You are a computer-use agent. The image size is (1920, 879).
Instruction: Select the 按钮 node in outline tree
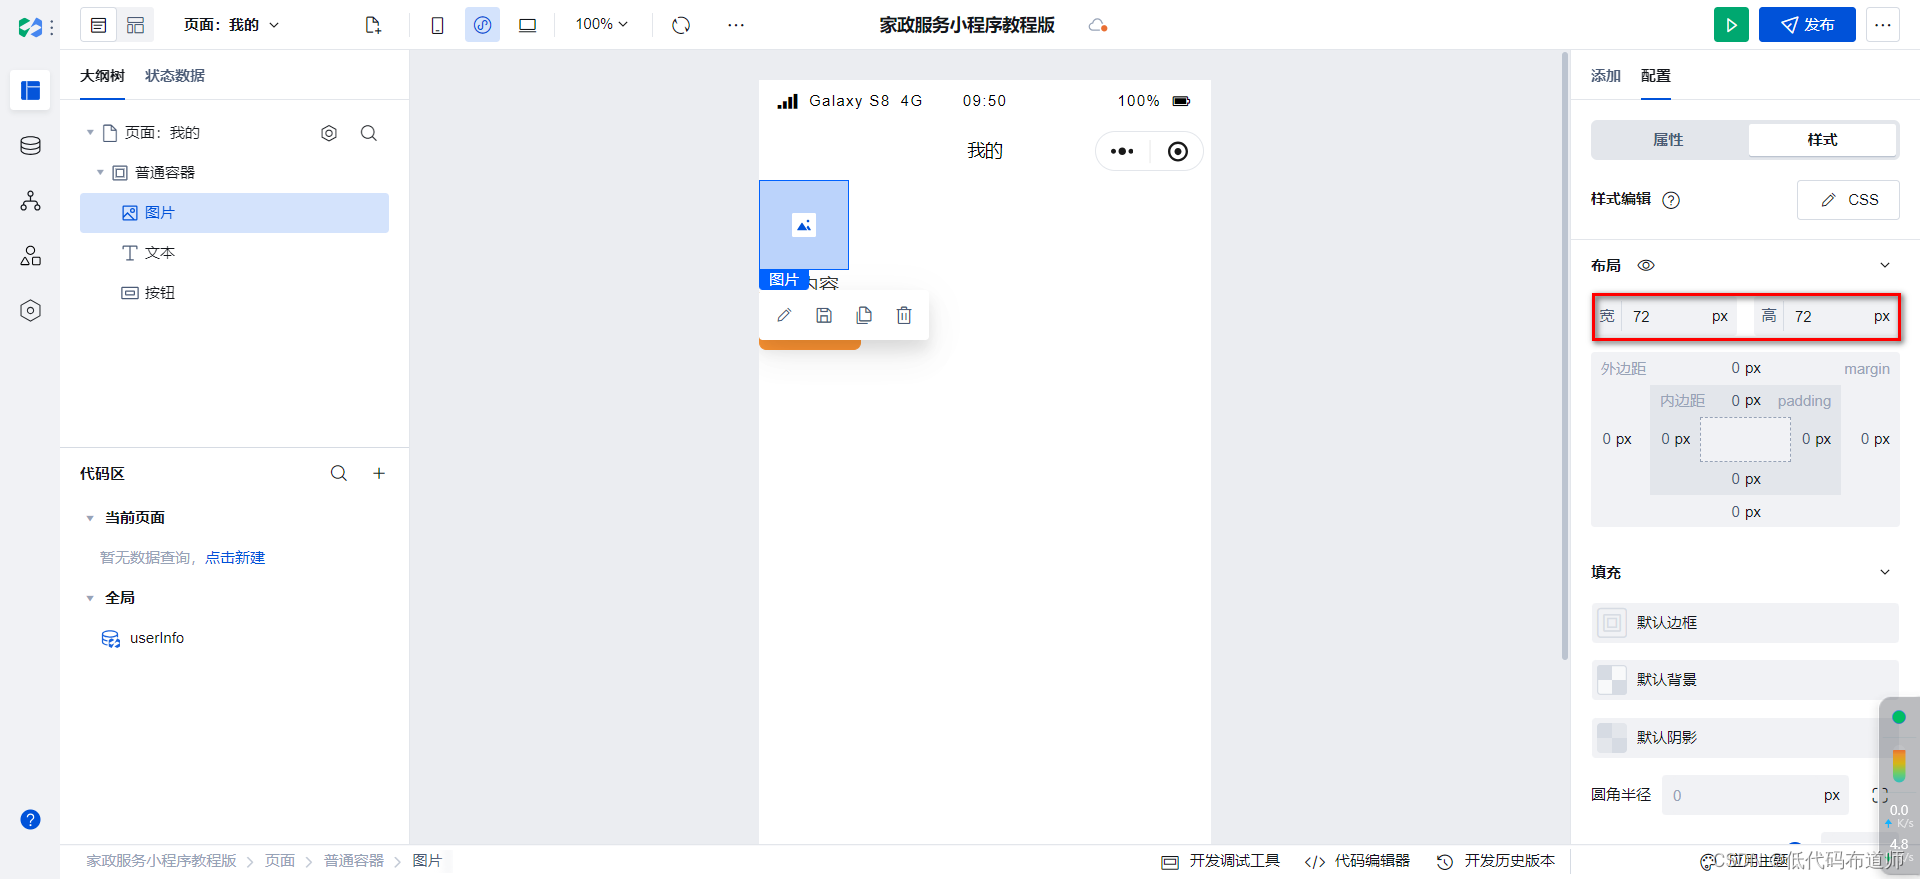(234, 293)
